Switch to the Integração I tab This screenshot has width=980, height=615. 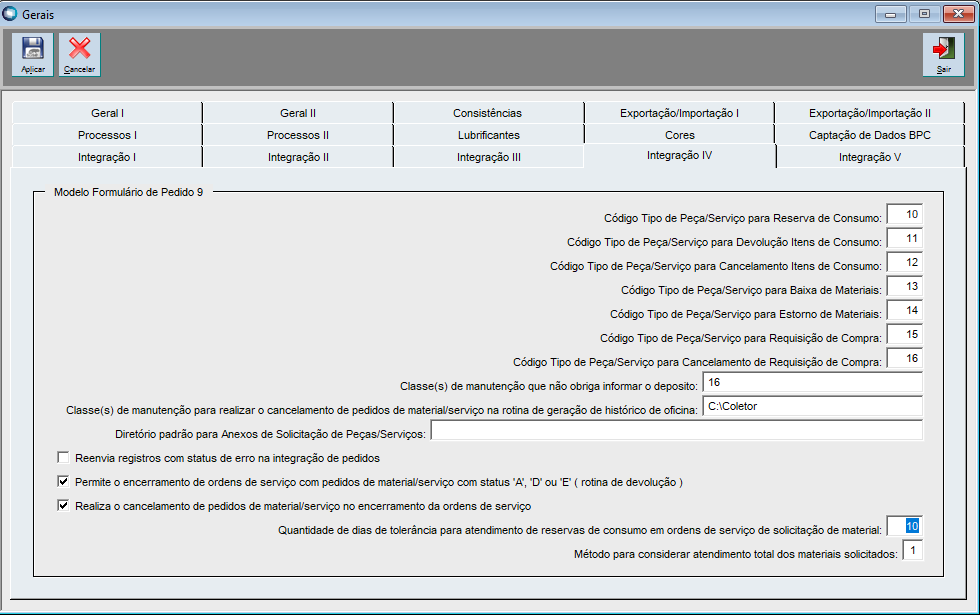[107, 157]
